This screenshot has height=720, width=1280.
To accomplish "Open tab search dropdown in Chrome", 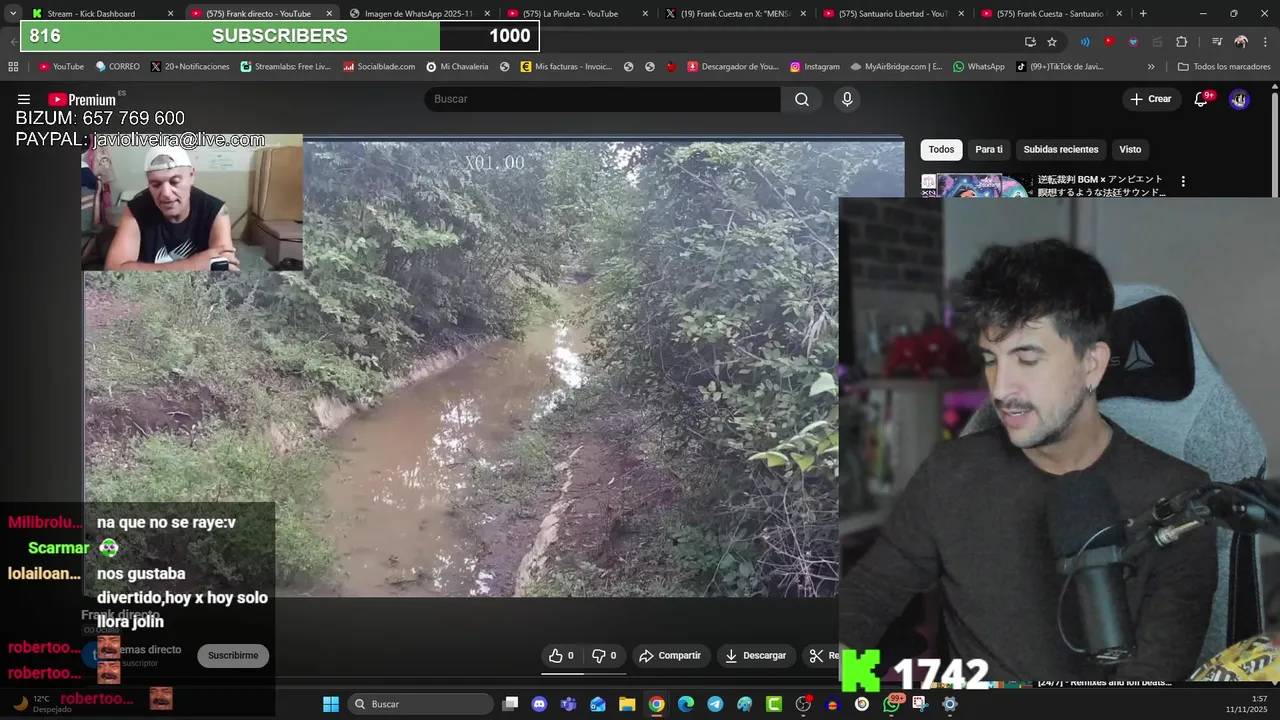I will tap(12, 14).
